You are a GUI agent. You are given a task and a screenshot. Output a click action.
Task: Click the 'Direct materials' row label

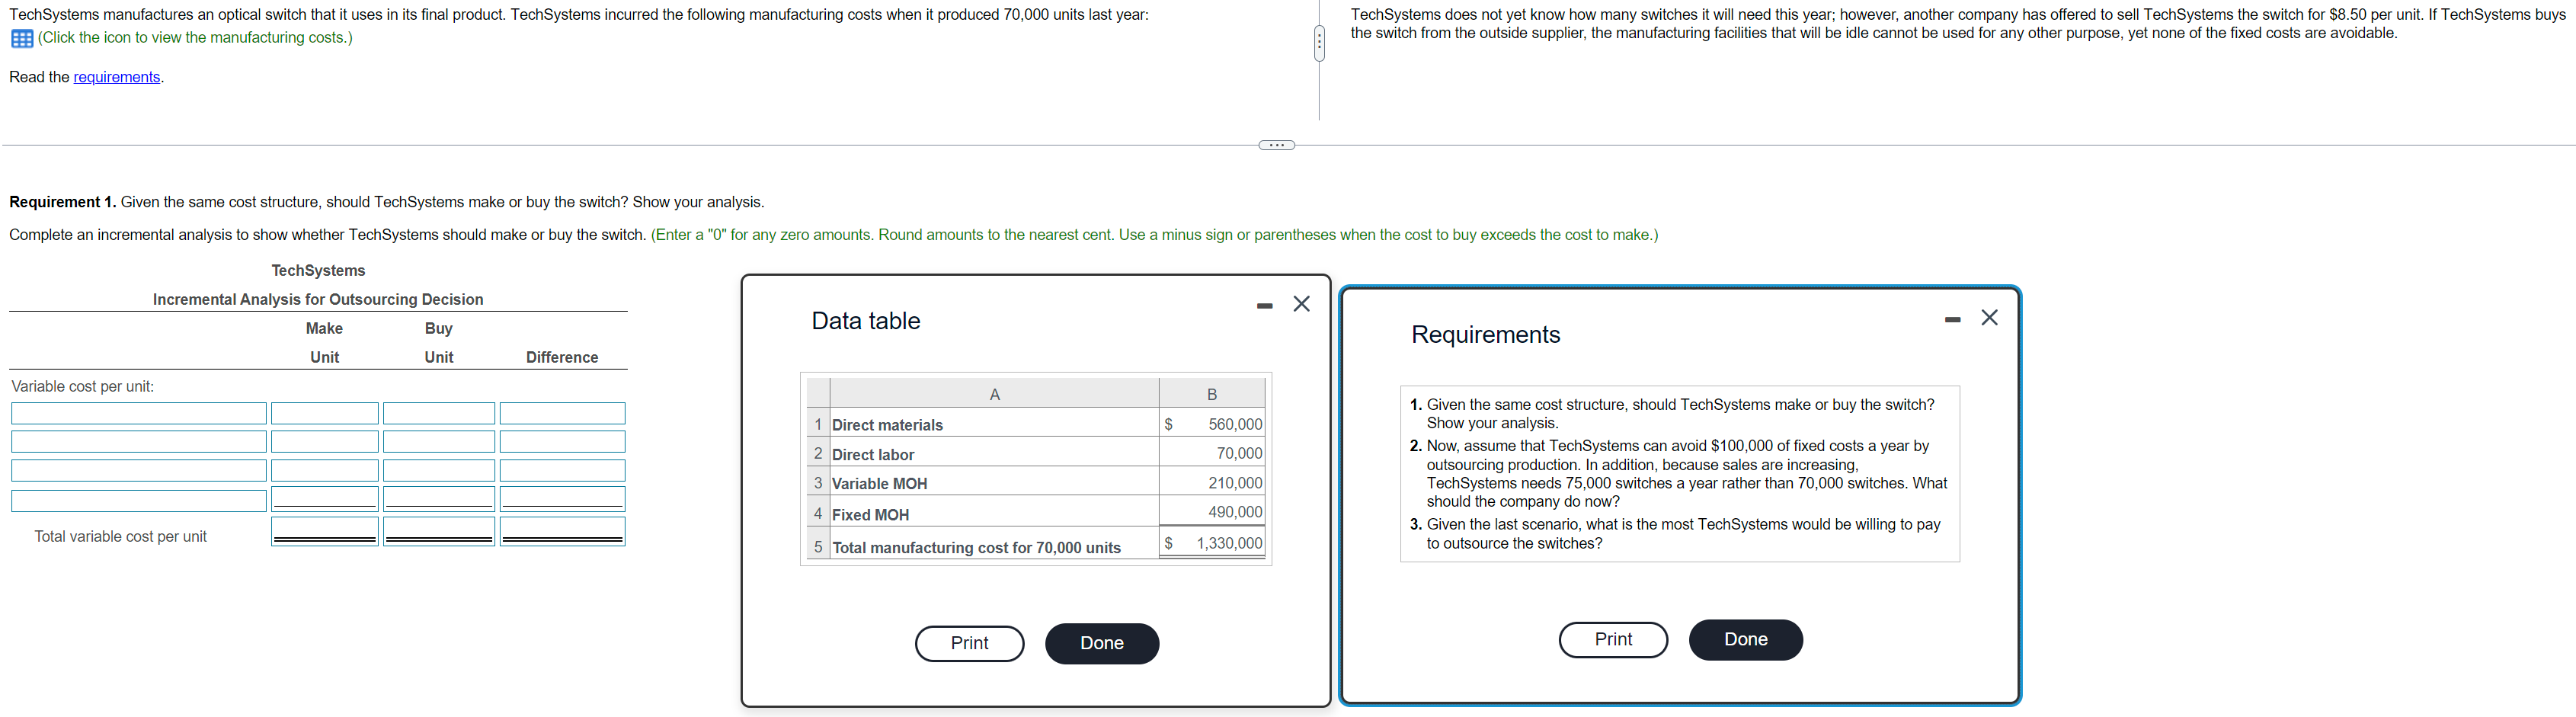[x=887, y=425]
